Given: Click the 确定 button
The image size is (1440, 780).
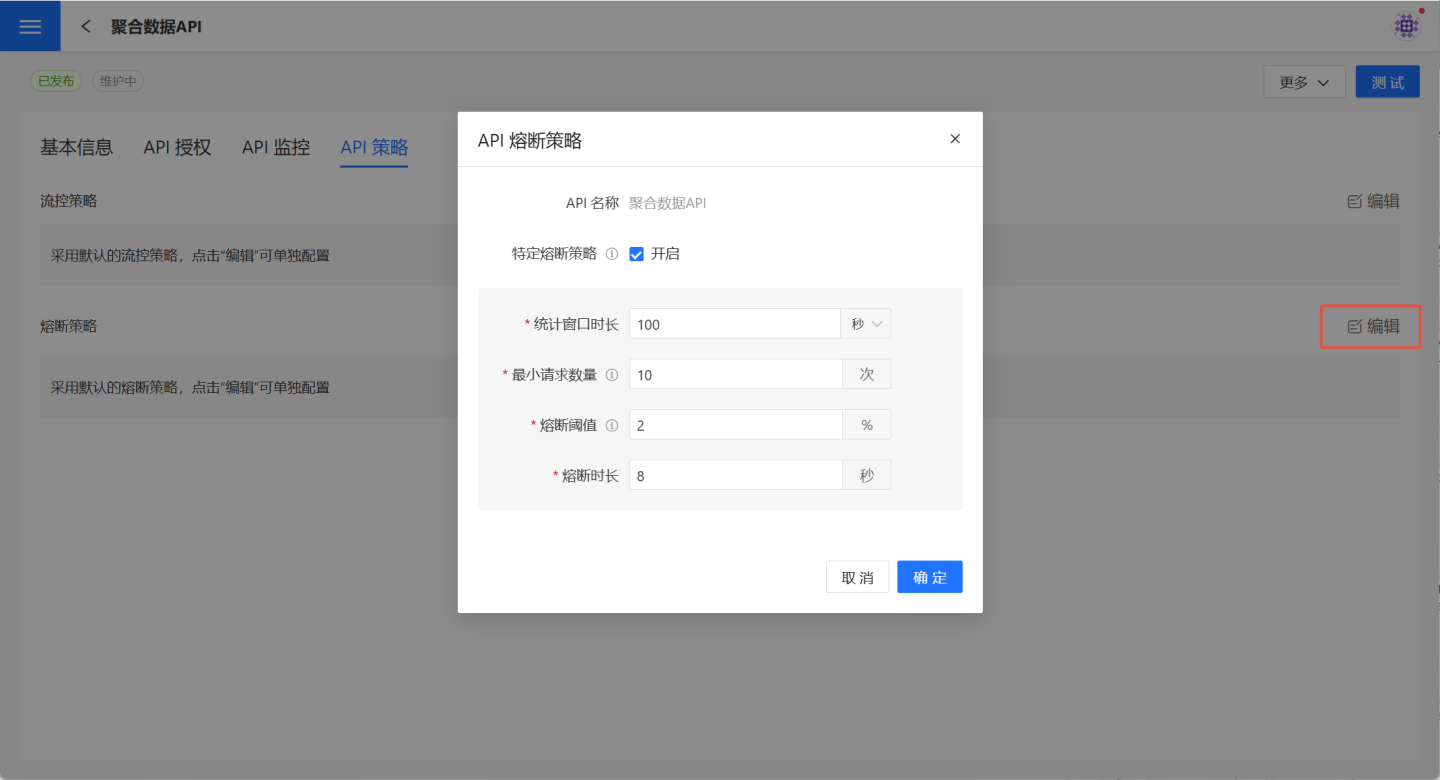Looking at the screenshot, I should pos(929,577).
